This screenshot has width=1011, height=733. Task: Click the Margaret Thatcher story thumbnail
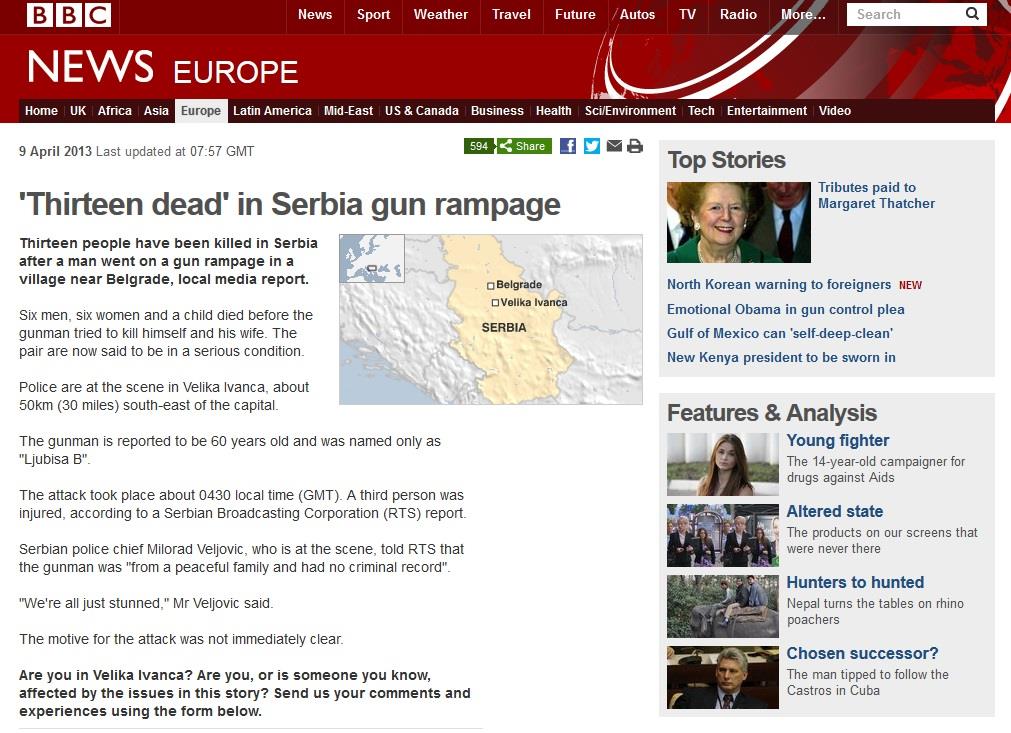pos(738,222)
